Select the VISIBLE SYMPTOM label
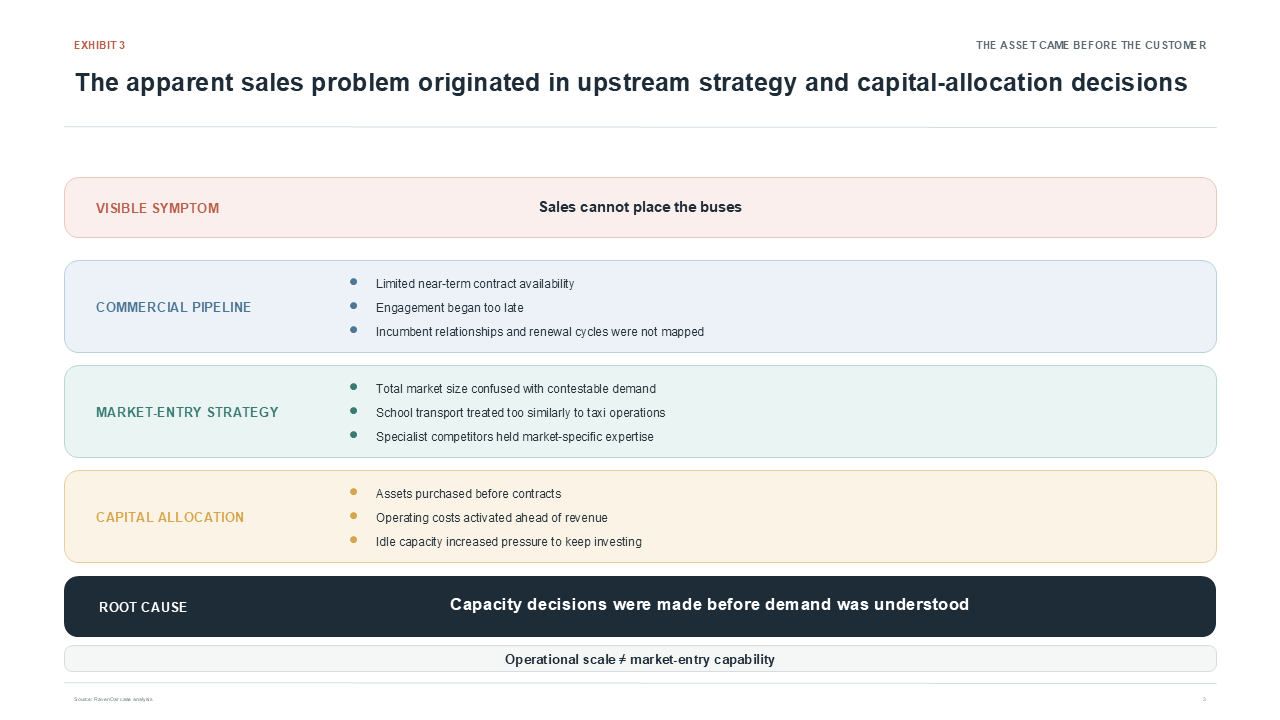The height and width of the screenshot is (720, 1280). point(157,209)
